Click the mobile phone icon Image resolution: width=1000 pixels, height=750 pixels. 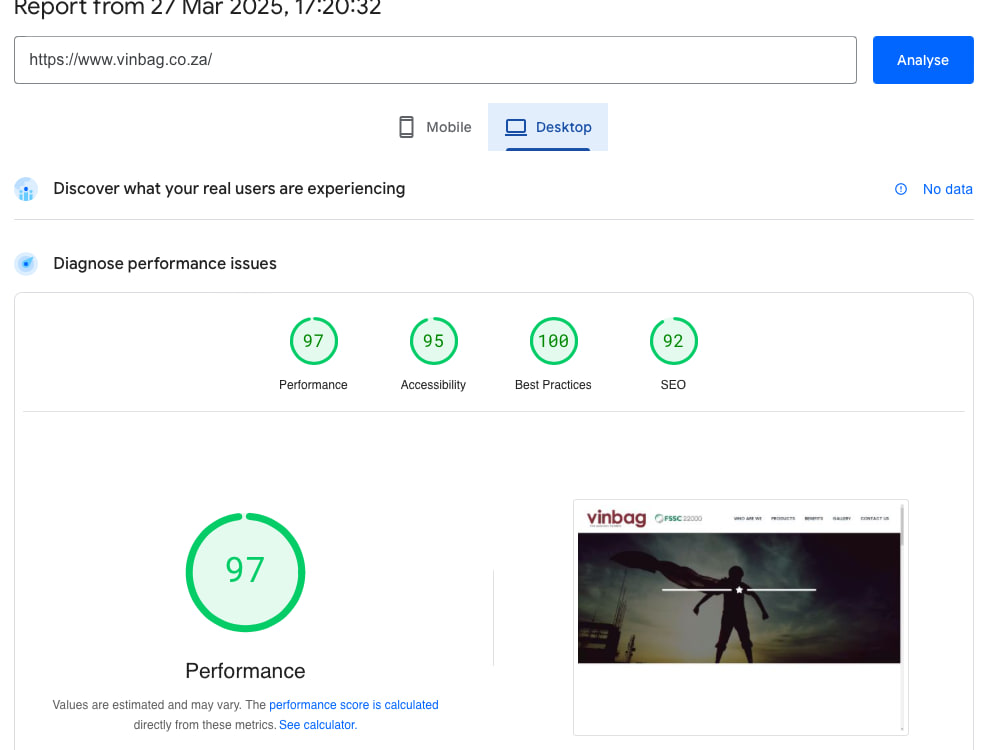tap(406, 127)
